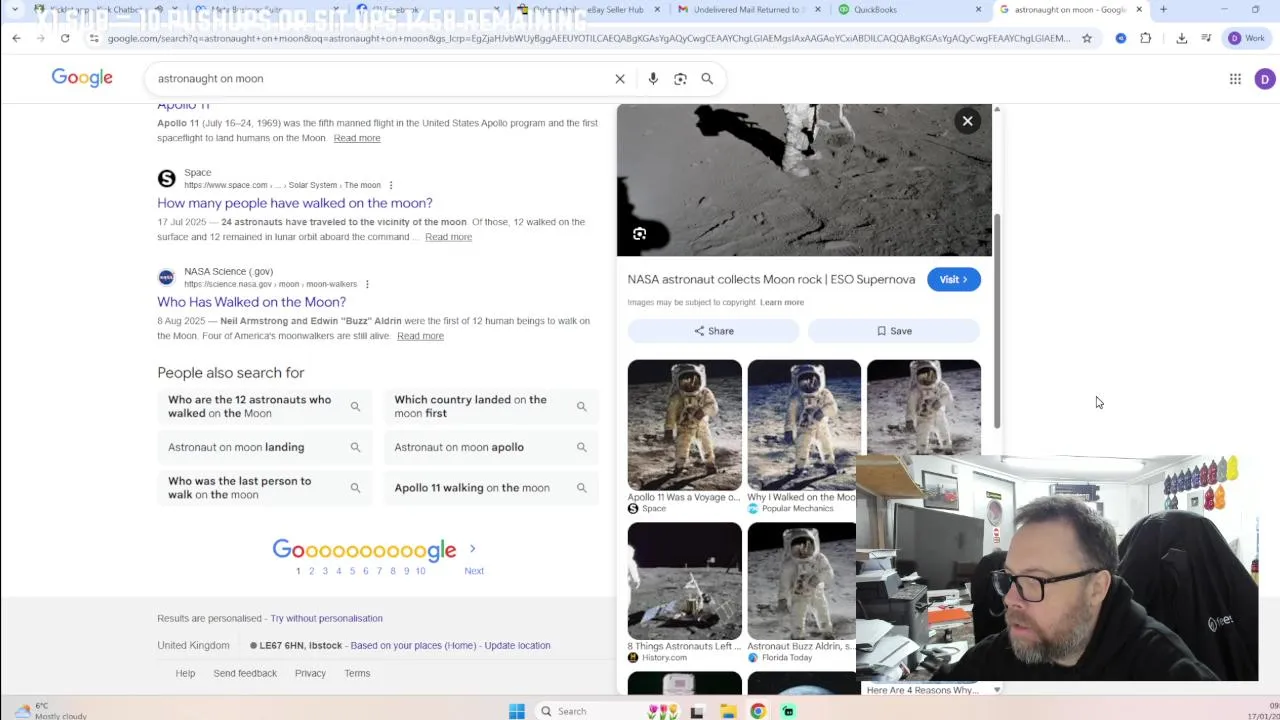Search Who was the last person suggestion

point(264,488)
